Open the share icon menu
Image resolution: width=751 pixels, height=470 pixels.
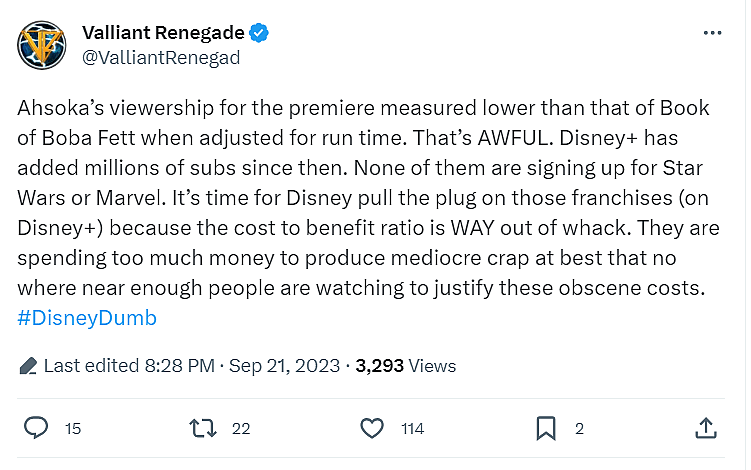pyautogui.click(x=706, y=428)
